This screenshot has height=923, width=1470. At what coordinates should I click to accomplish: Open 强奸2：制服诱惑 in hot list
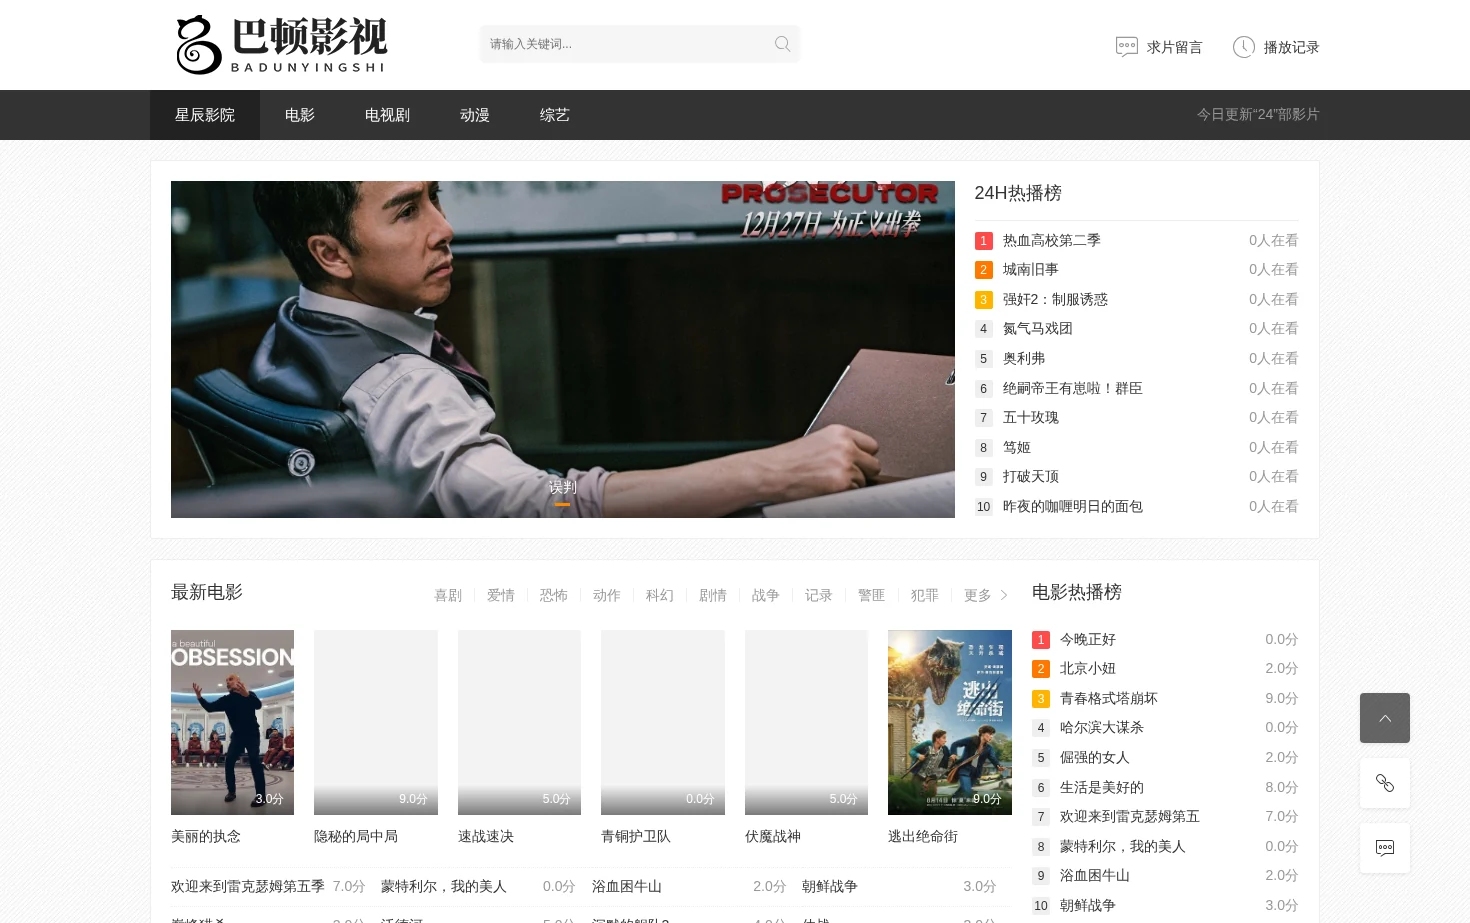tap(1055, 299)
